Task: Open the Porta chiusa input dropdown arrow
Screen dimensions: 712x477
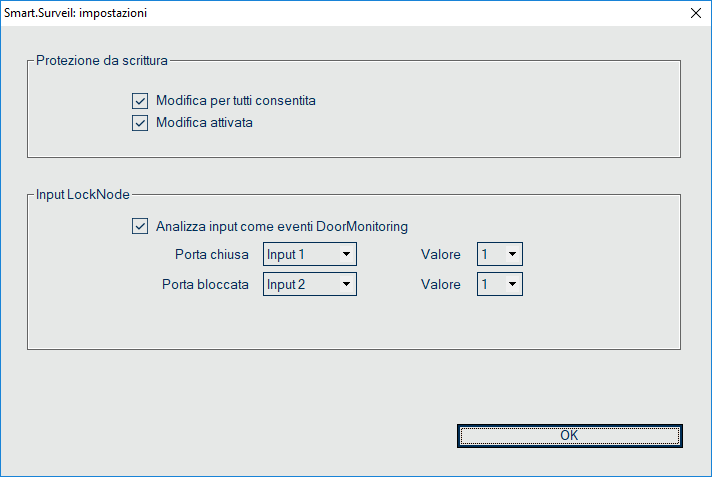Action: (346, 254)
